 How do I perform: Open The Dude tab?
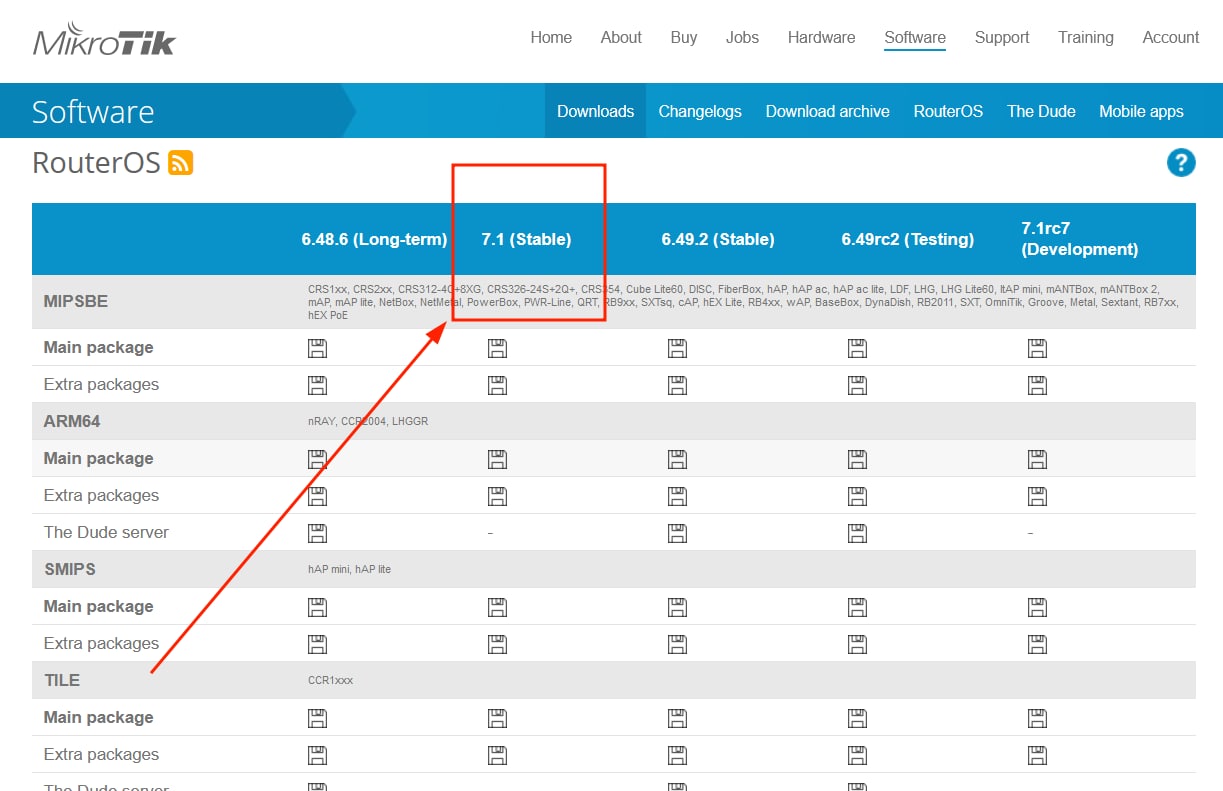pos(1041,111)
